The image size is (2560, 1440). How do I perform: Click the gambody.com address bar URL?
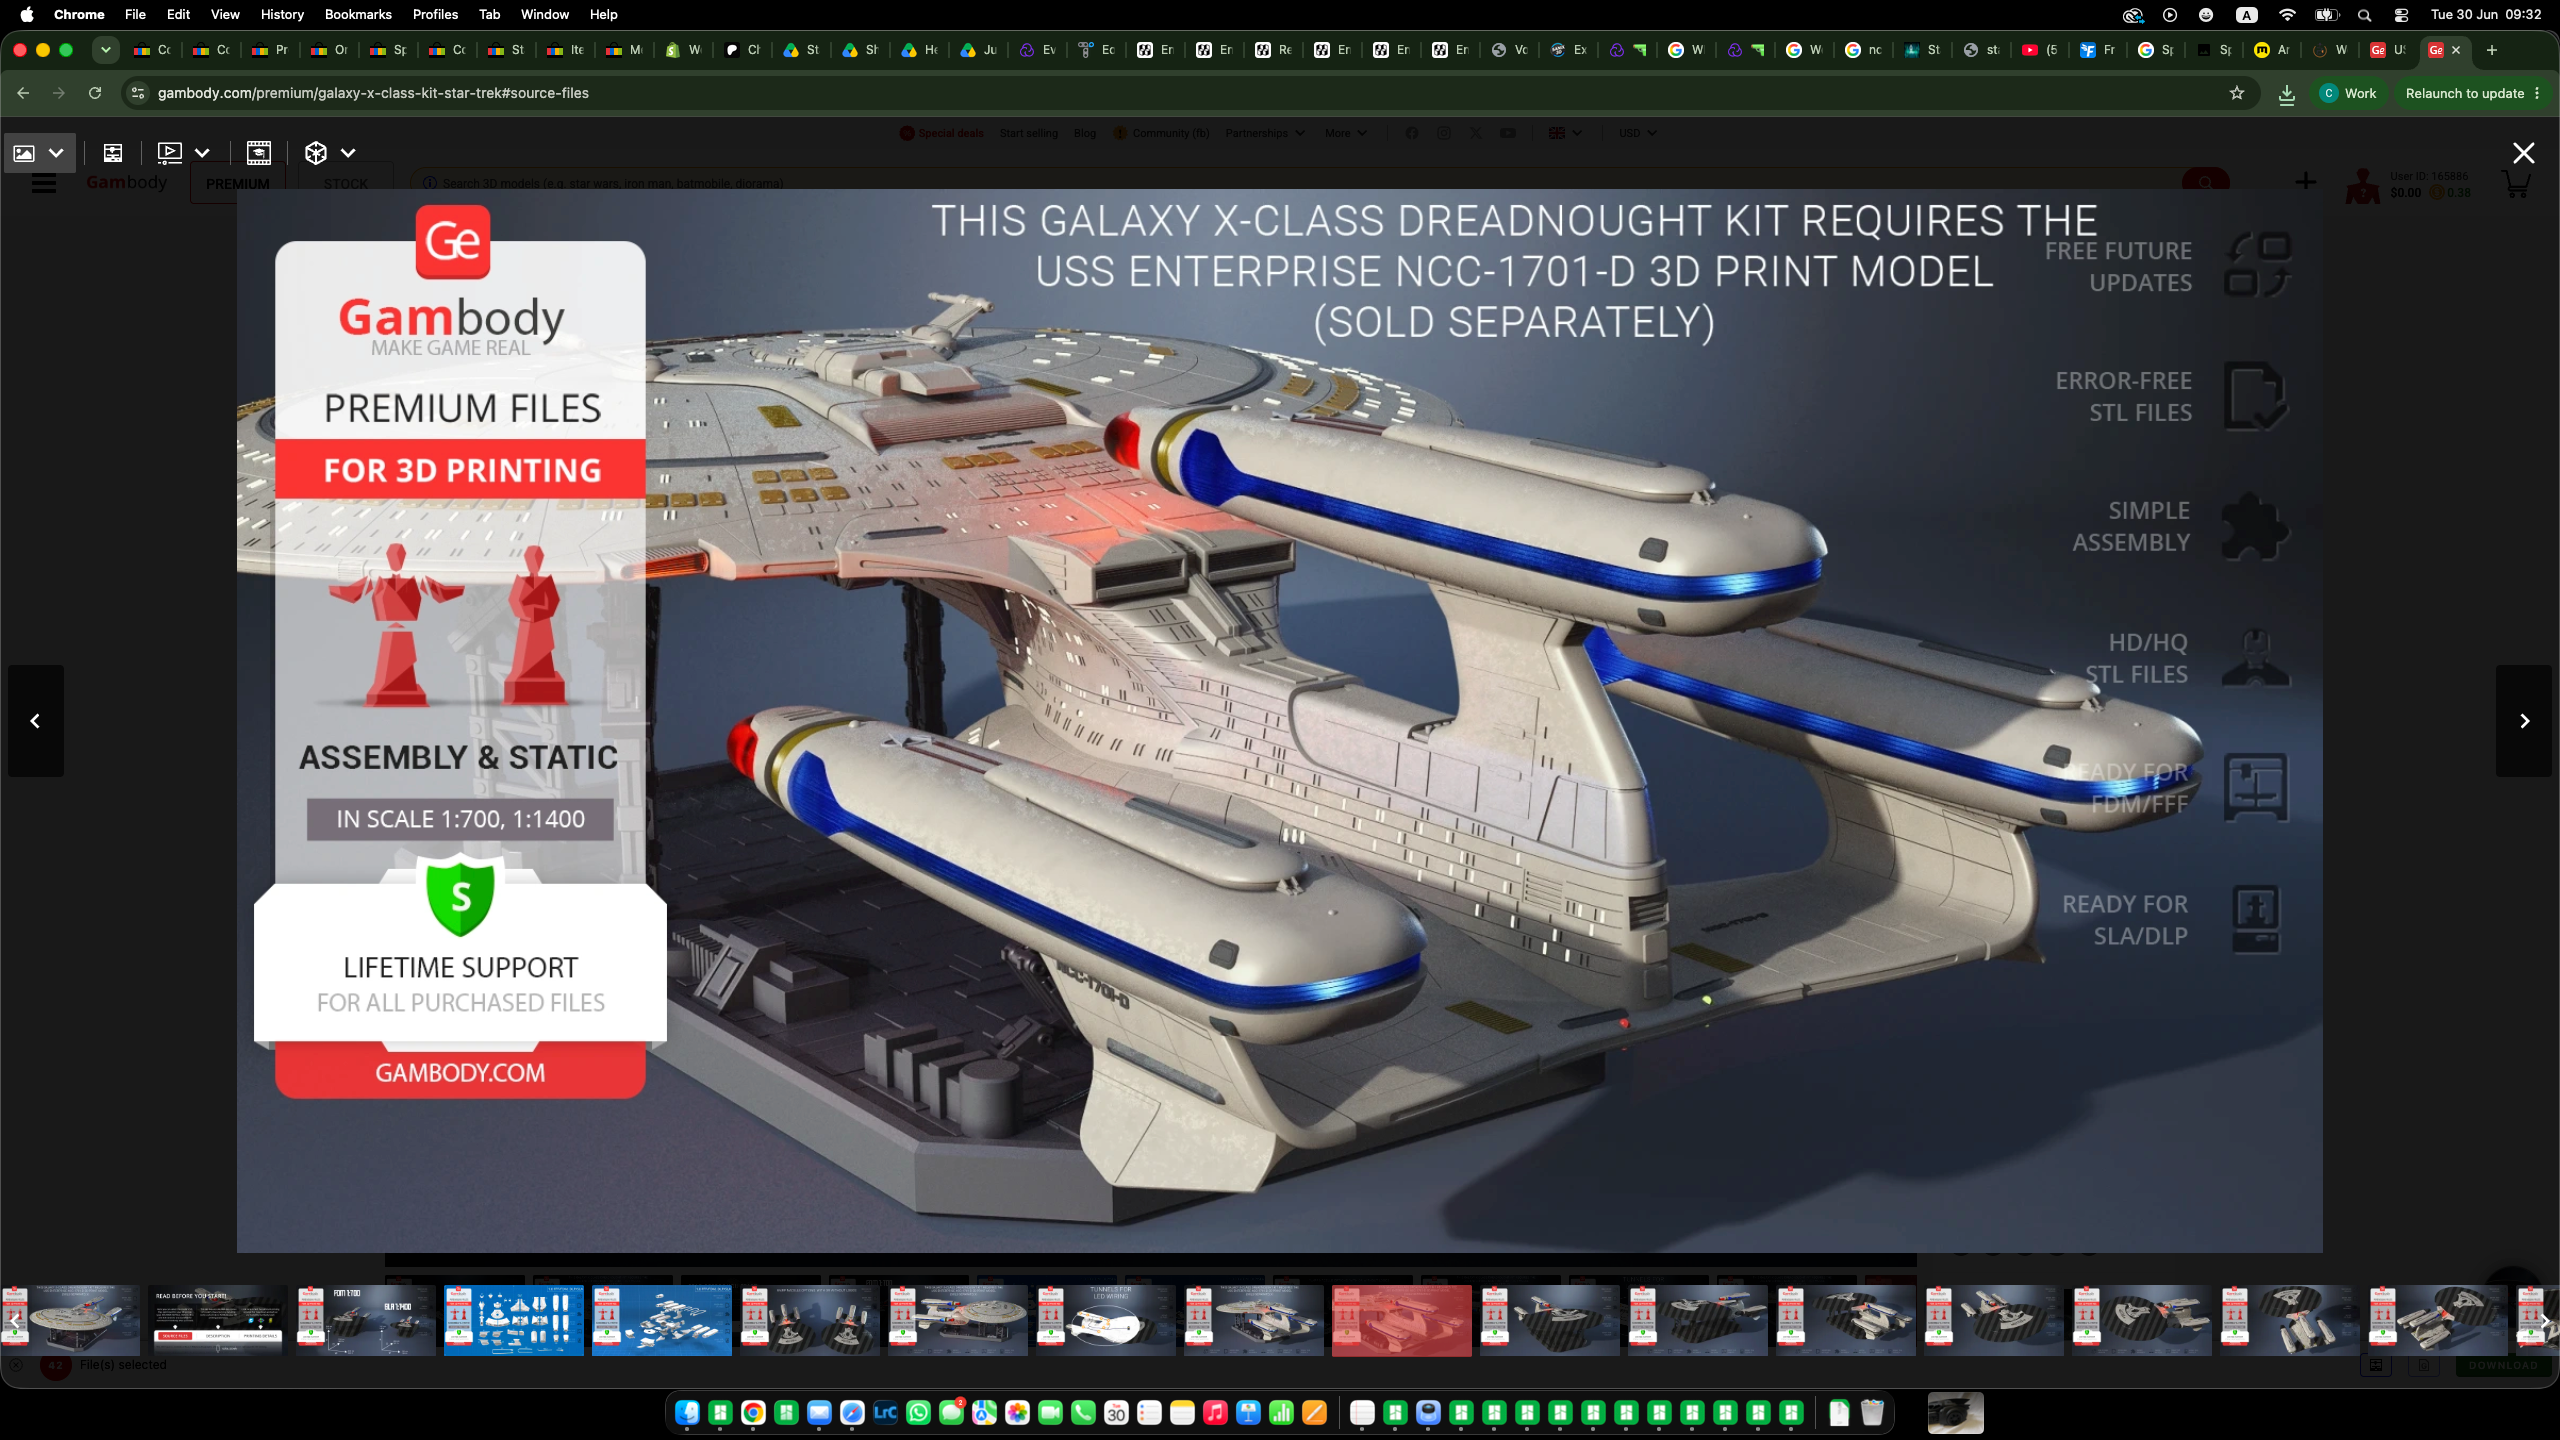(x=373, y=93)
